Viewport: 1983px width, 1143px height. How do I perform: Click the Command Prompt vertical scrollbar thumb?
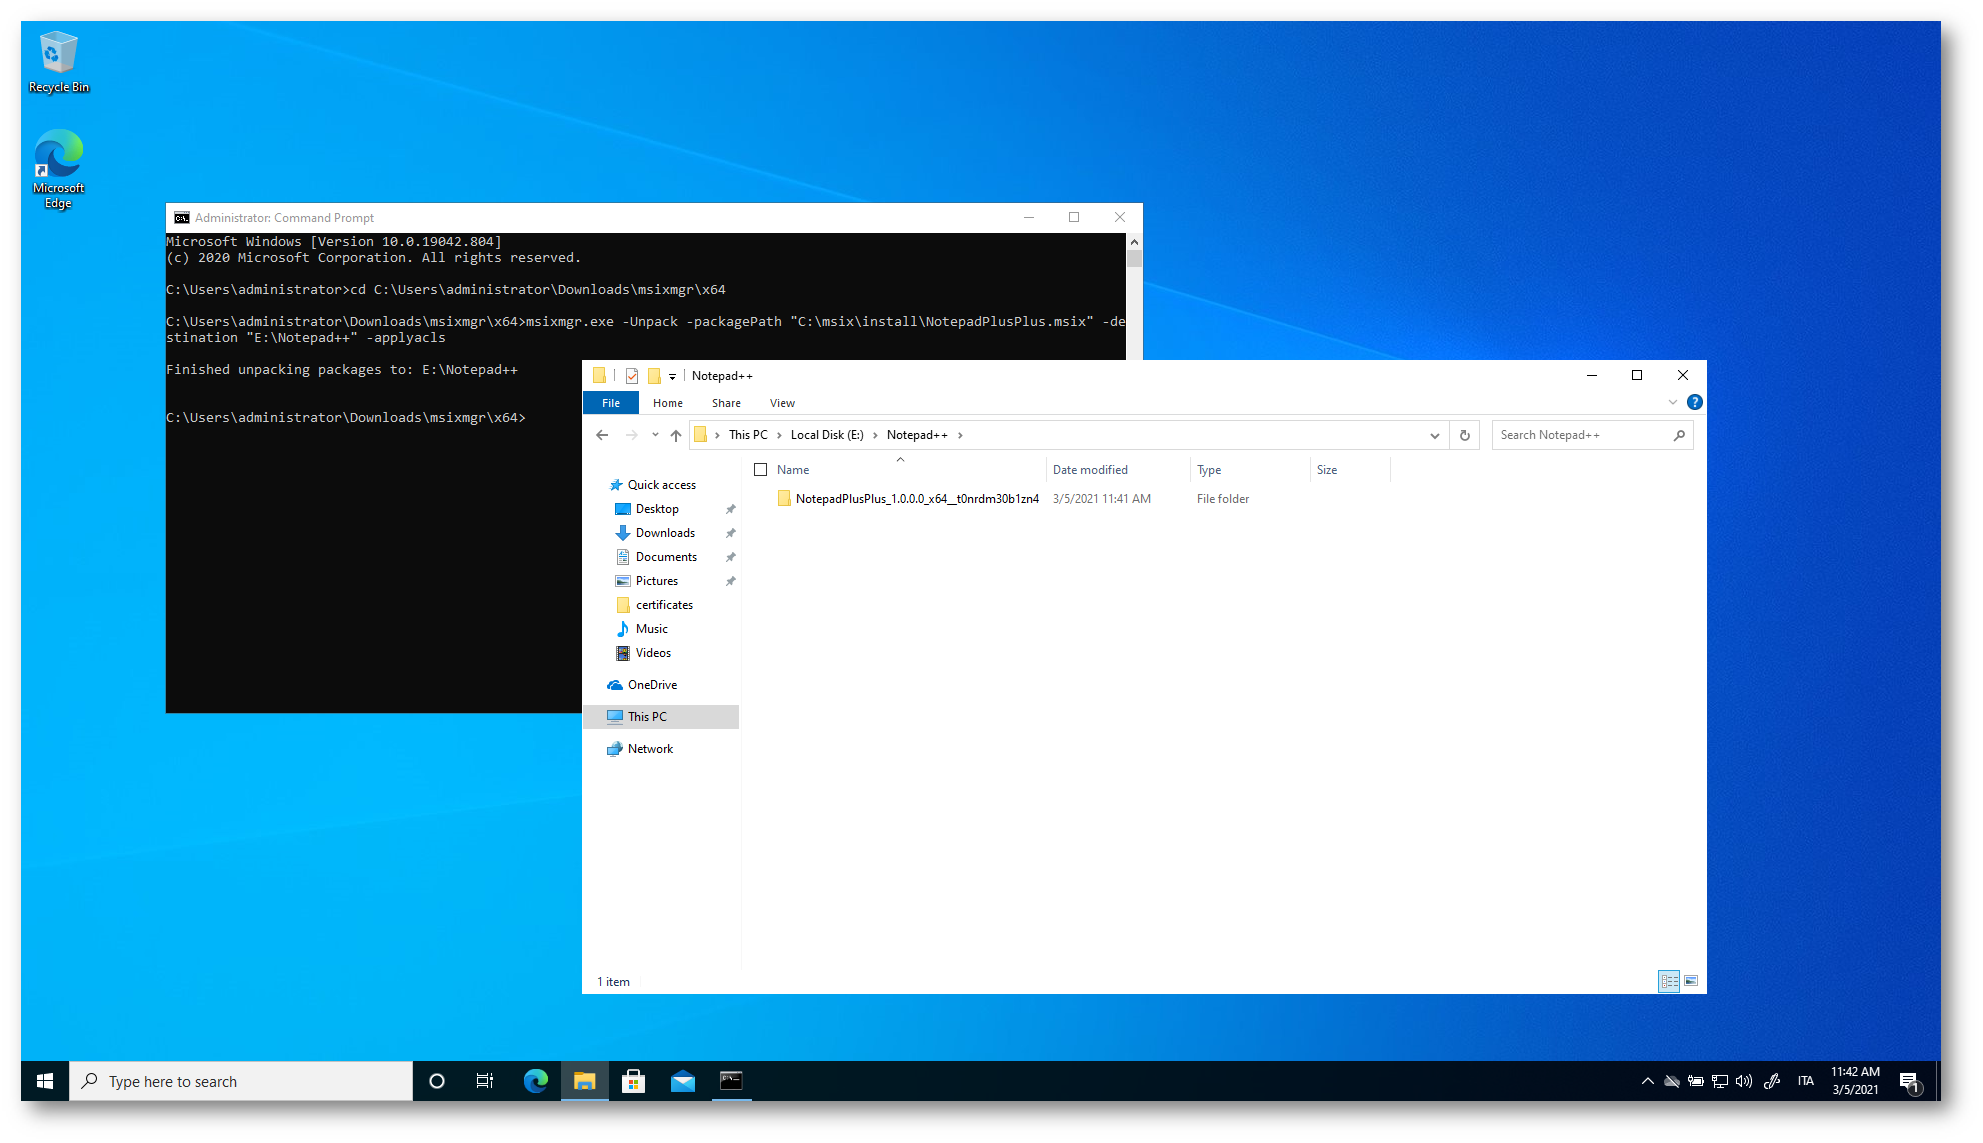click(1134, 258)
